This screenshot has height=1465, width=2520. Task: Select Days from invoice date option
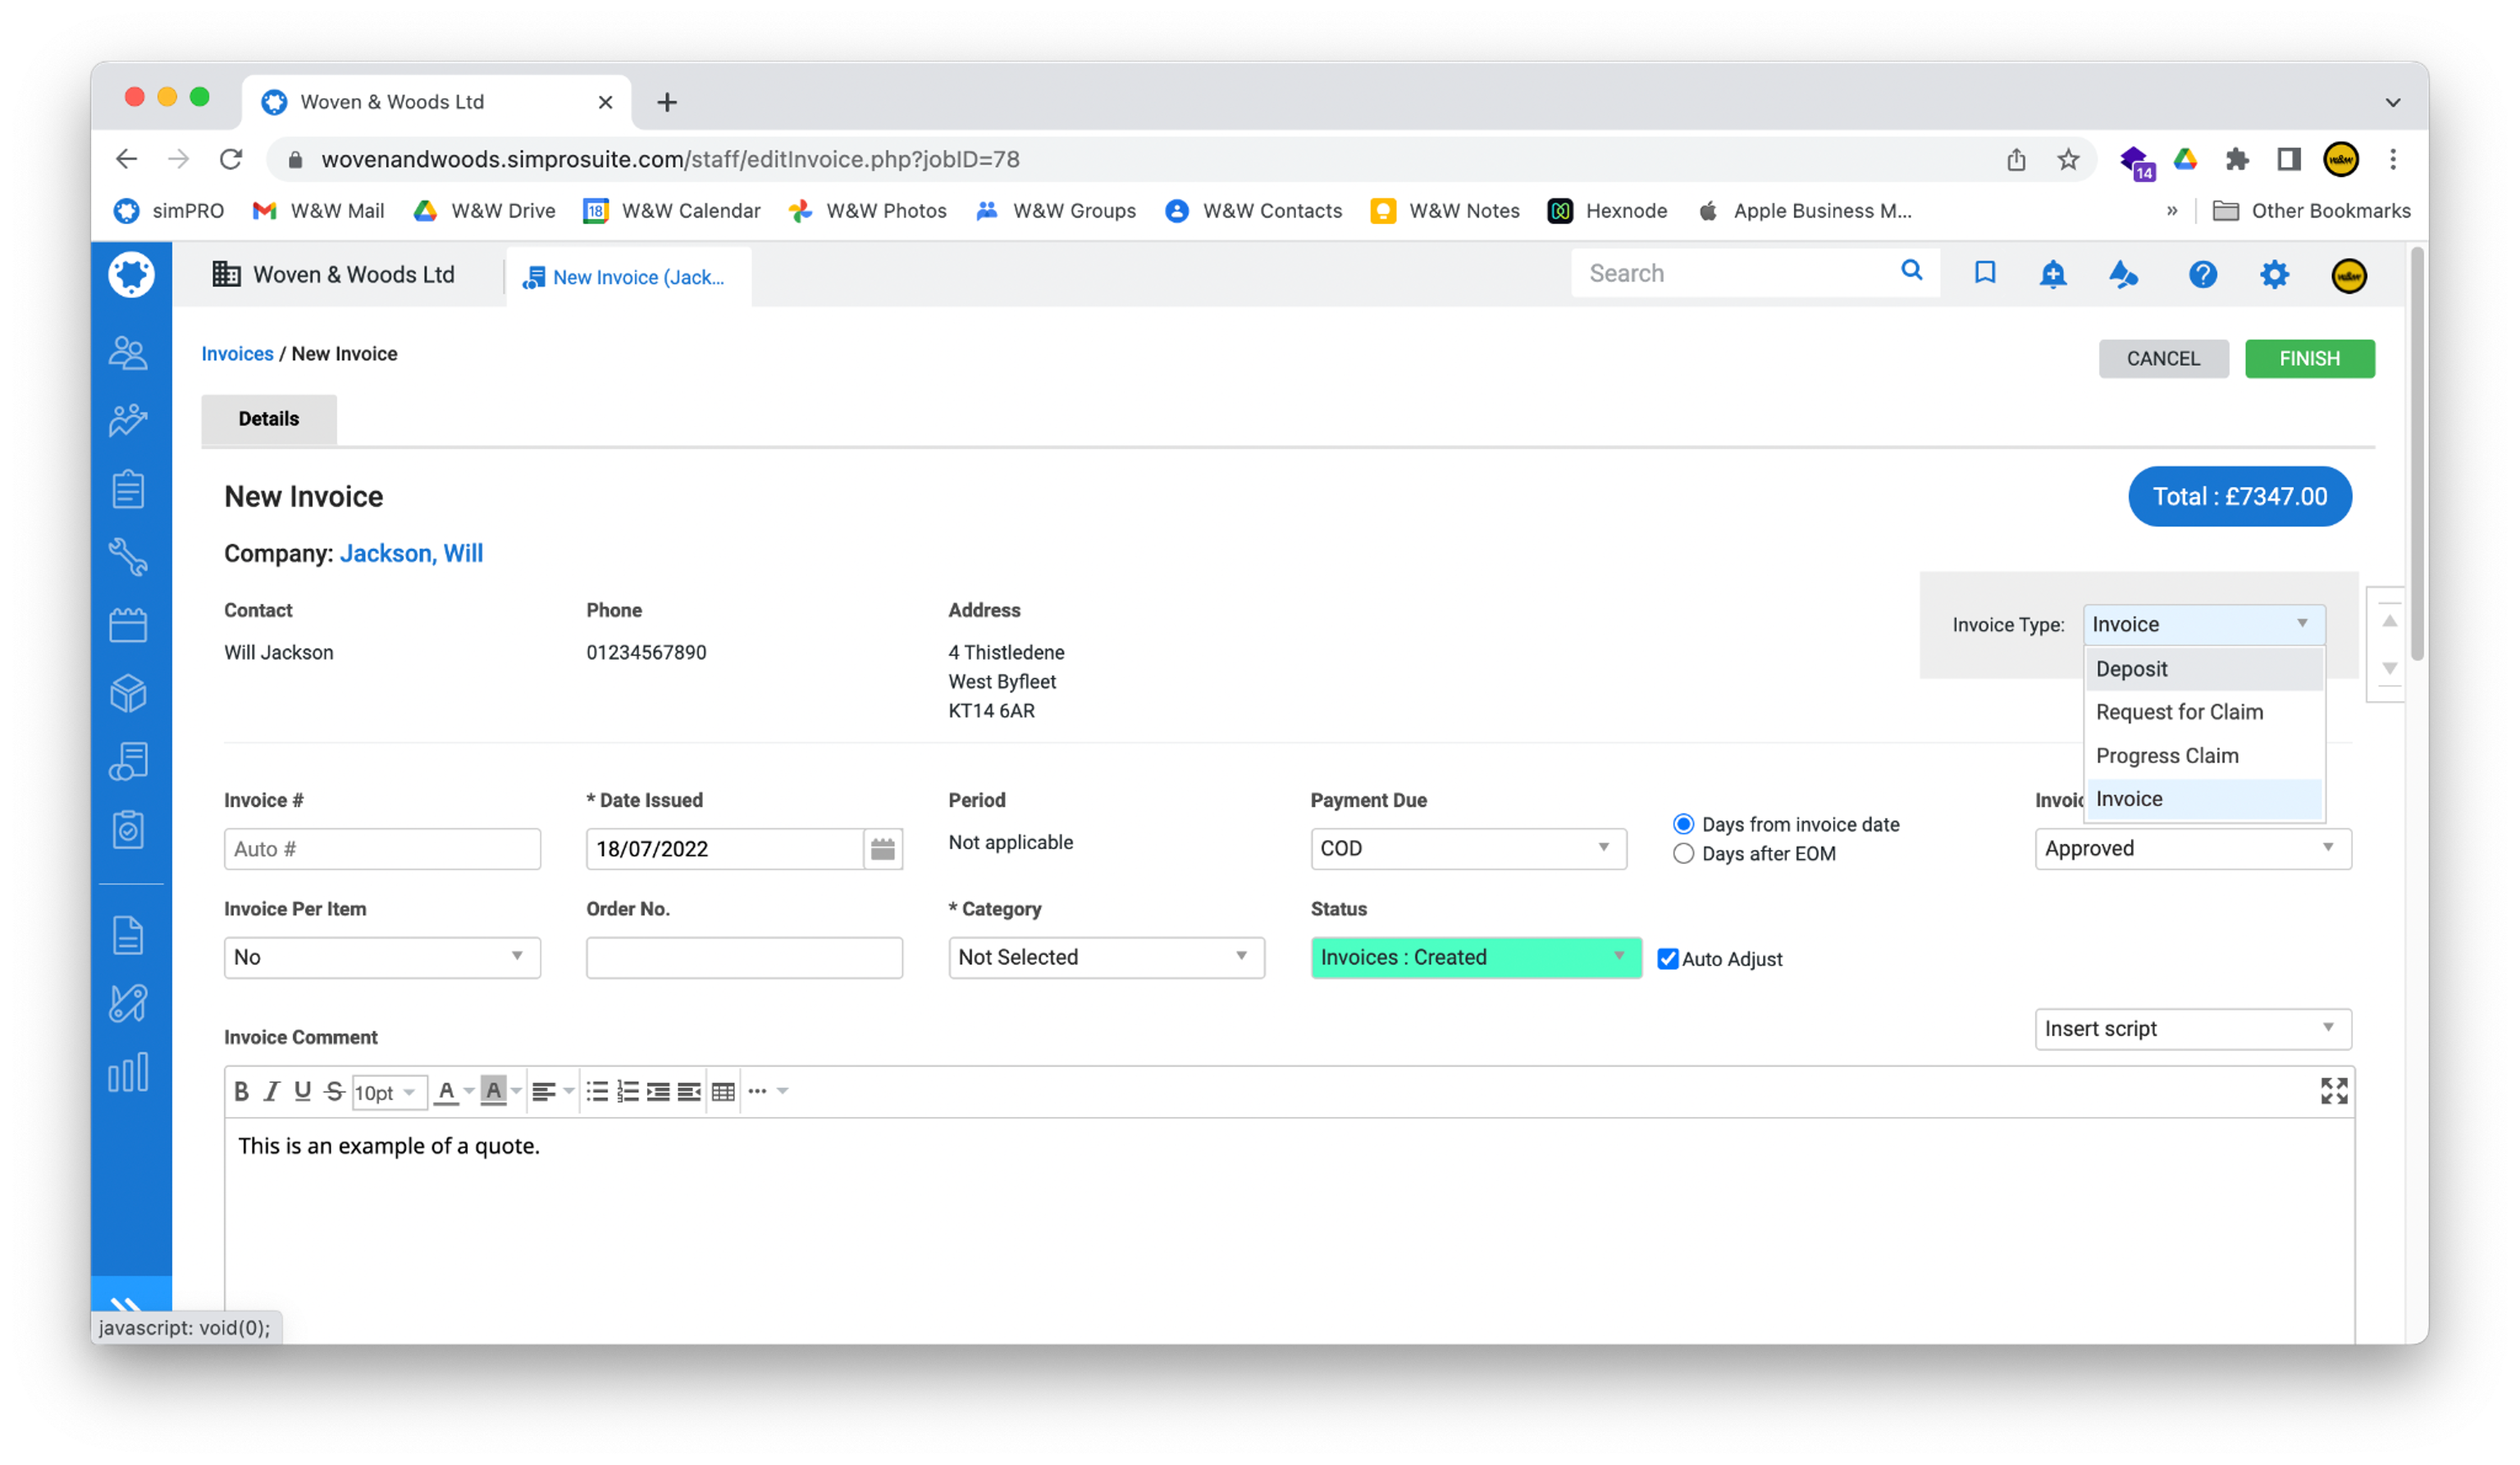coord(1683,824)
